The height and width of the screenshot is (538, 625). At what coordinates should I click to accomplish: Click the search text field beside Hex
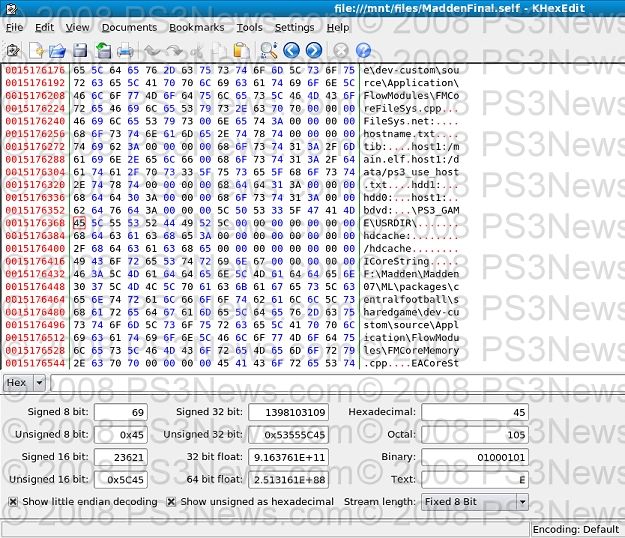(x=337, y=383)
